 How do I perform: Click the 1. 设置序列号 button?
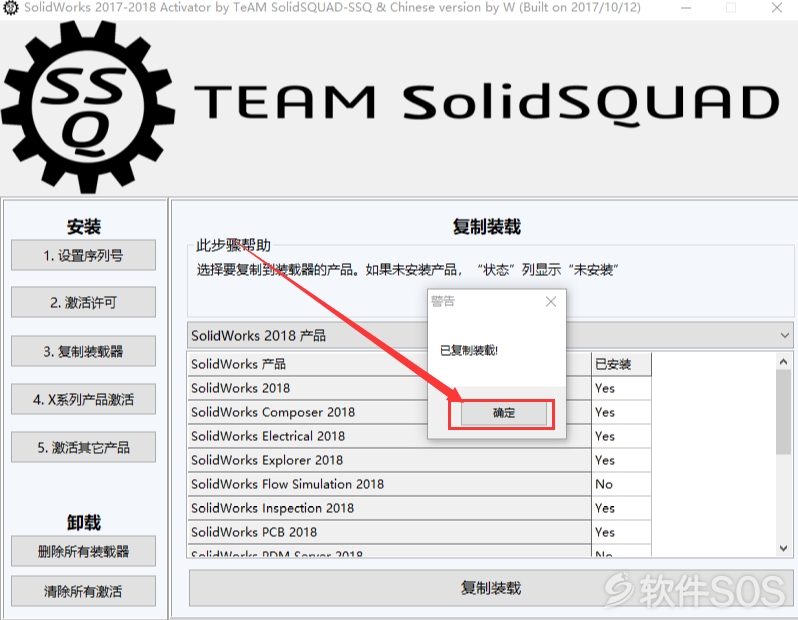coord(83,256)
